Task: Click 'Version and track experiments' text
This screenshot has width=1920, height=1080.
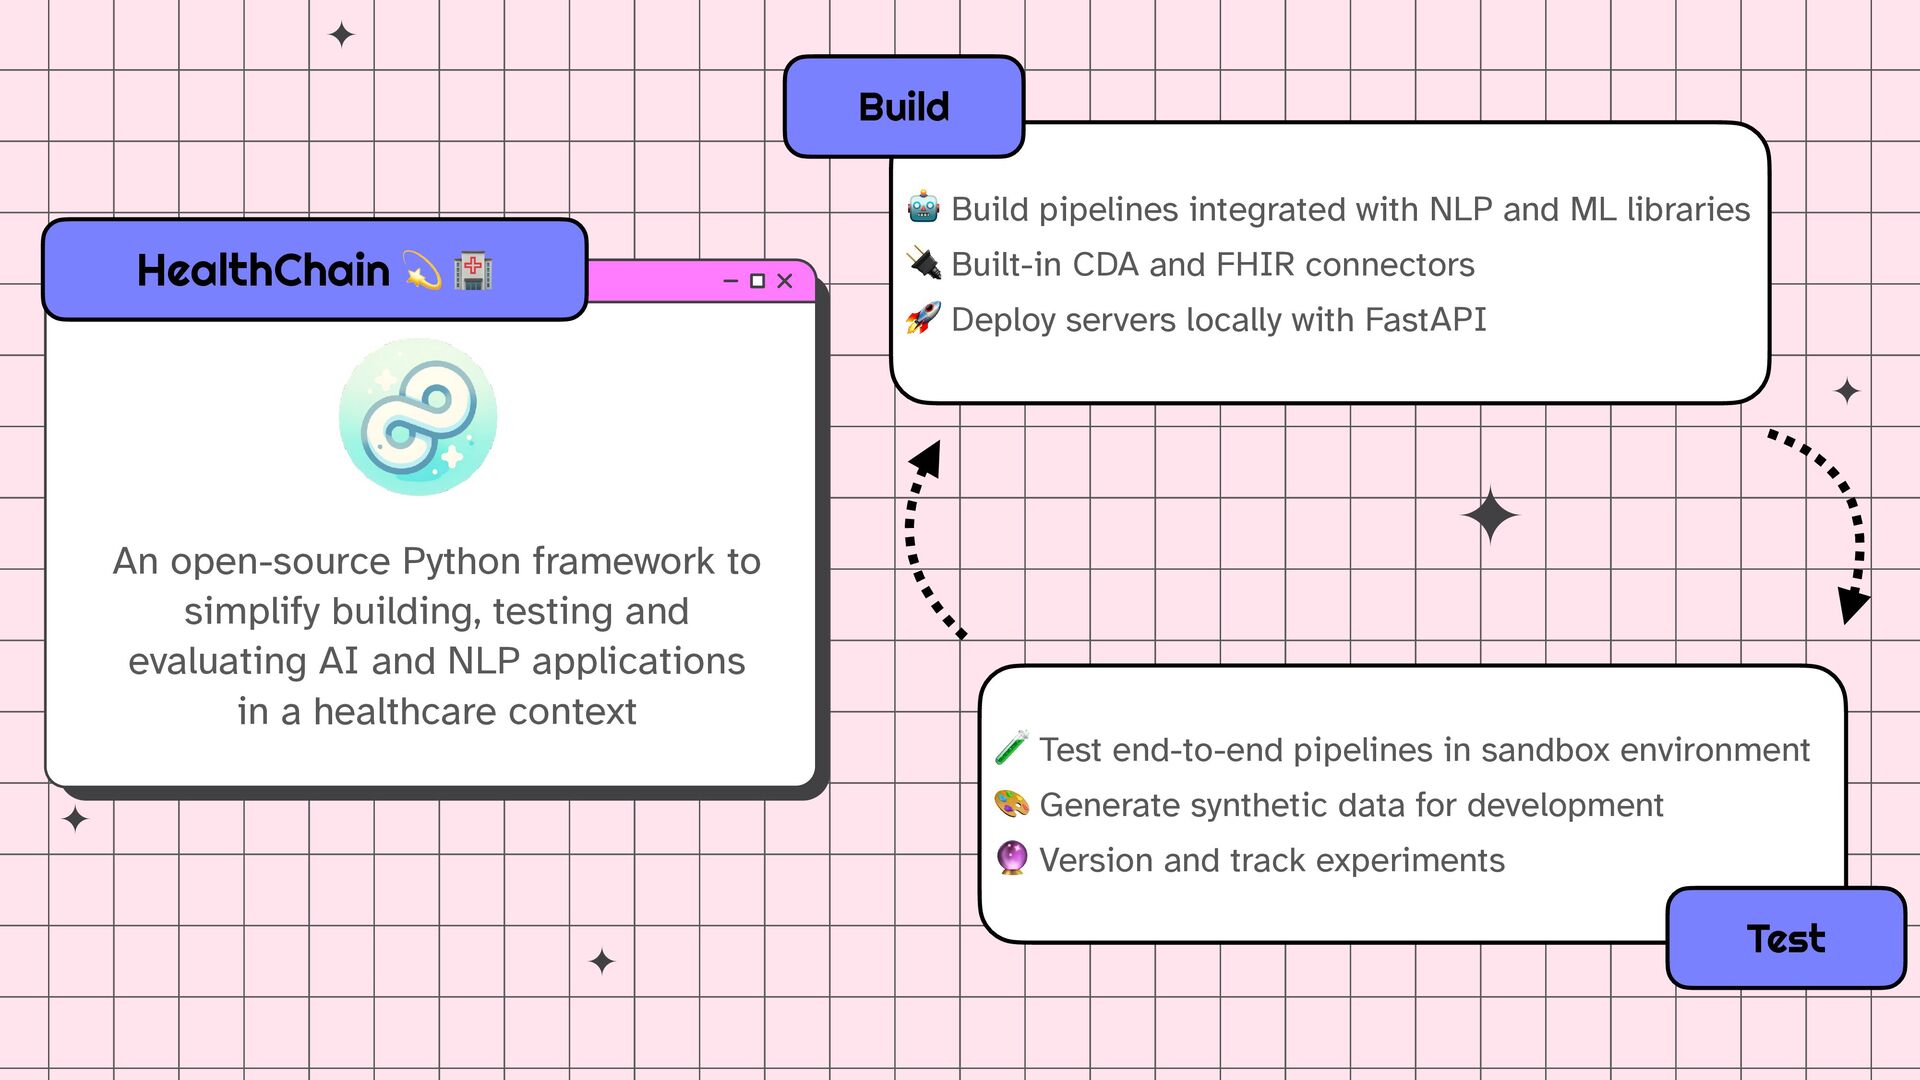Action: click(1272, 860)
